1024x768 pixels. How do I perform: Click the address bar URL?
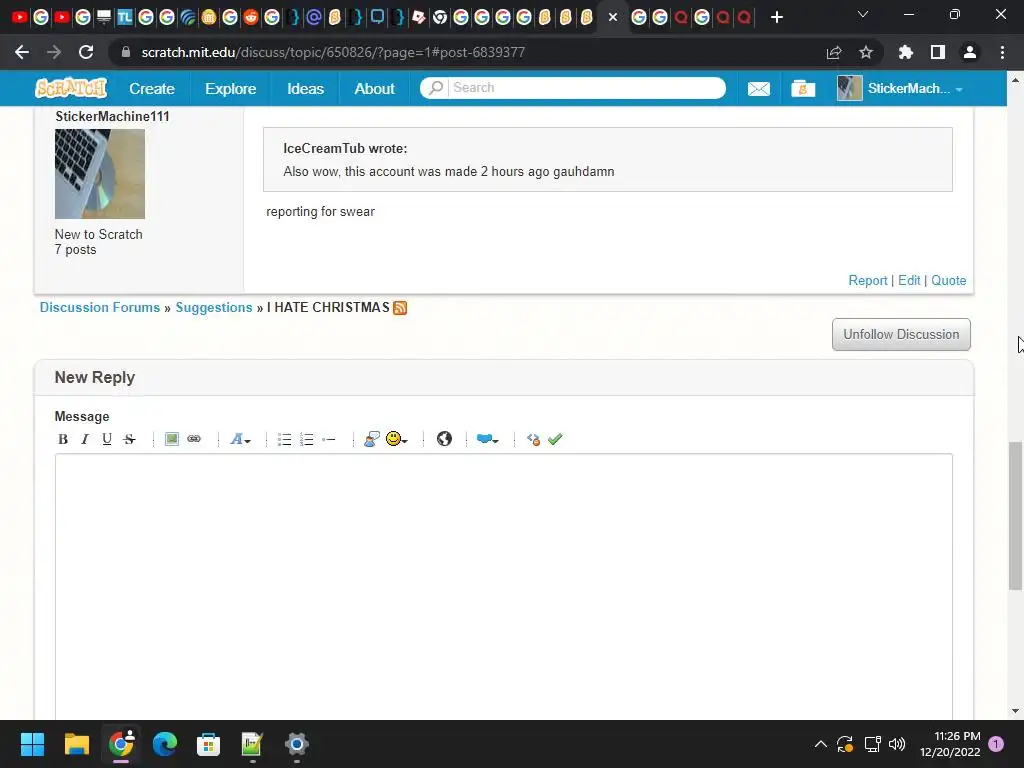tap(333, 52)
